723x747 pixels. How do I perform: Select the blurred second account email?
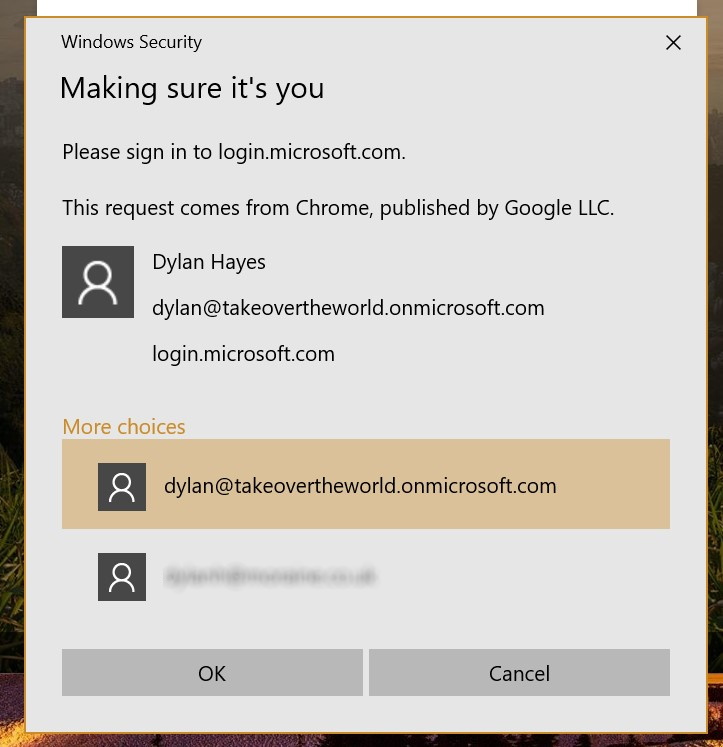[270, 575]
